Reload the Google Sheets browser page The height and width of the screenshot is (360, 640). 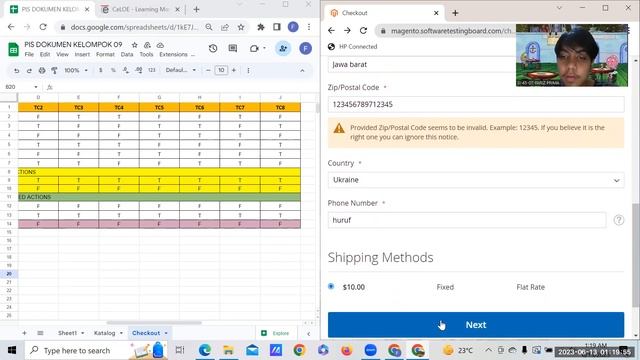tap(43, 27)
